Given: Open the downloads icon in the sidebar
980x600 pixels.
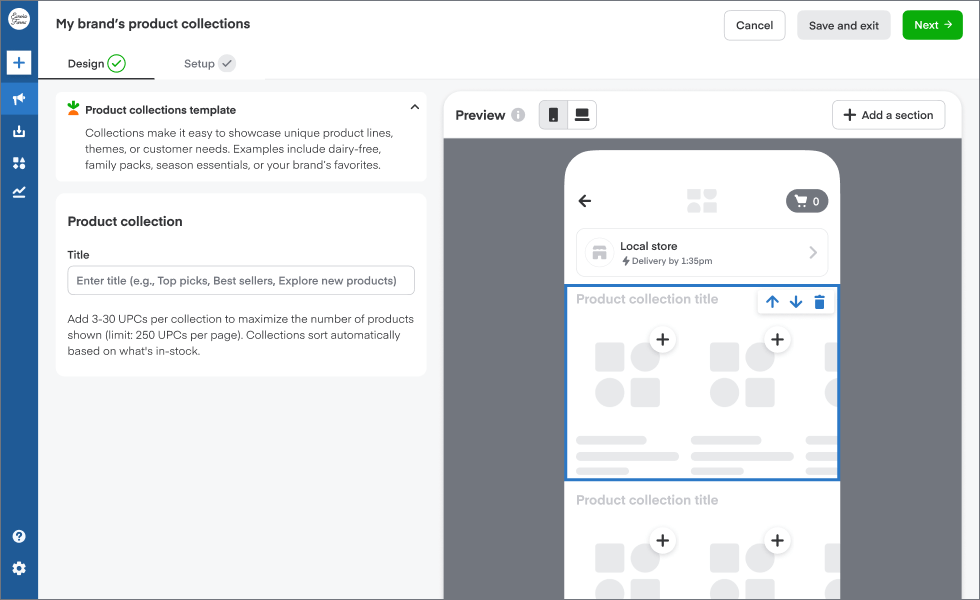Looking at the screenshot, I should tap(18, 130).
